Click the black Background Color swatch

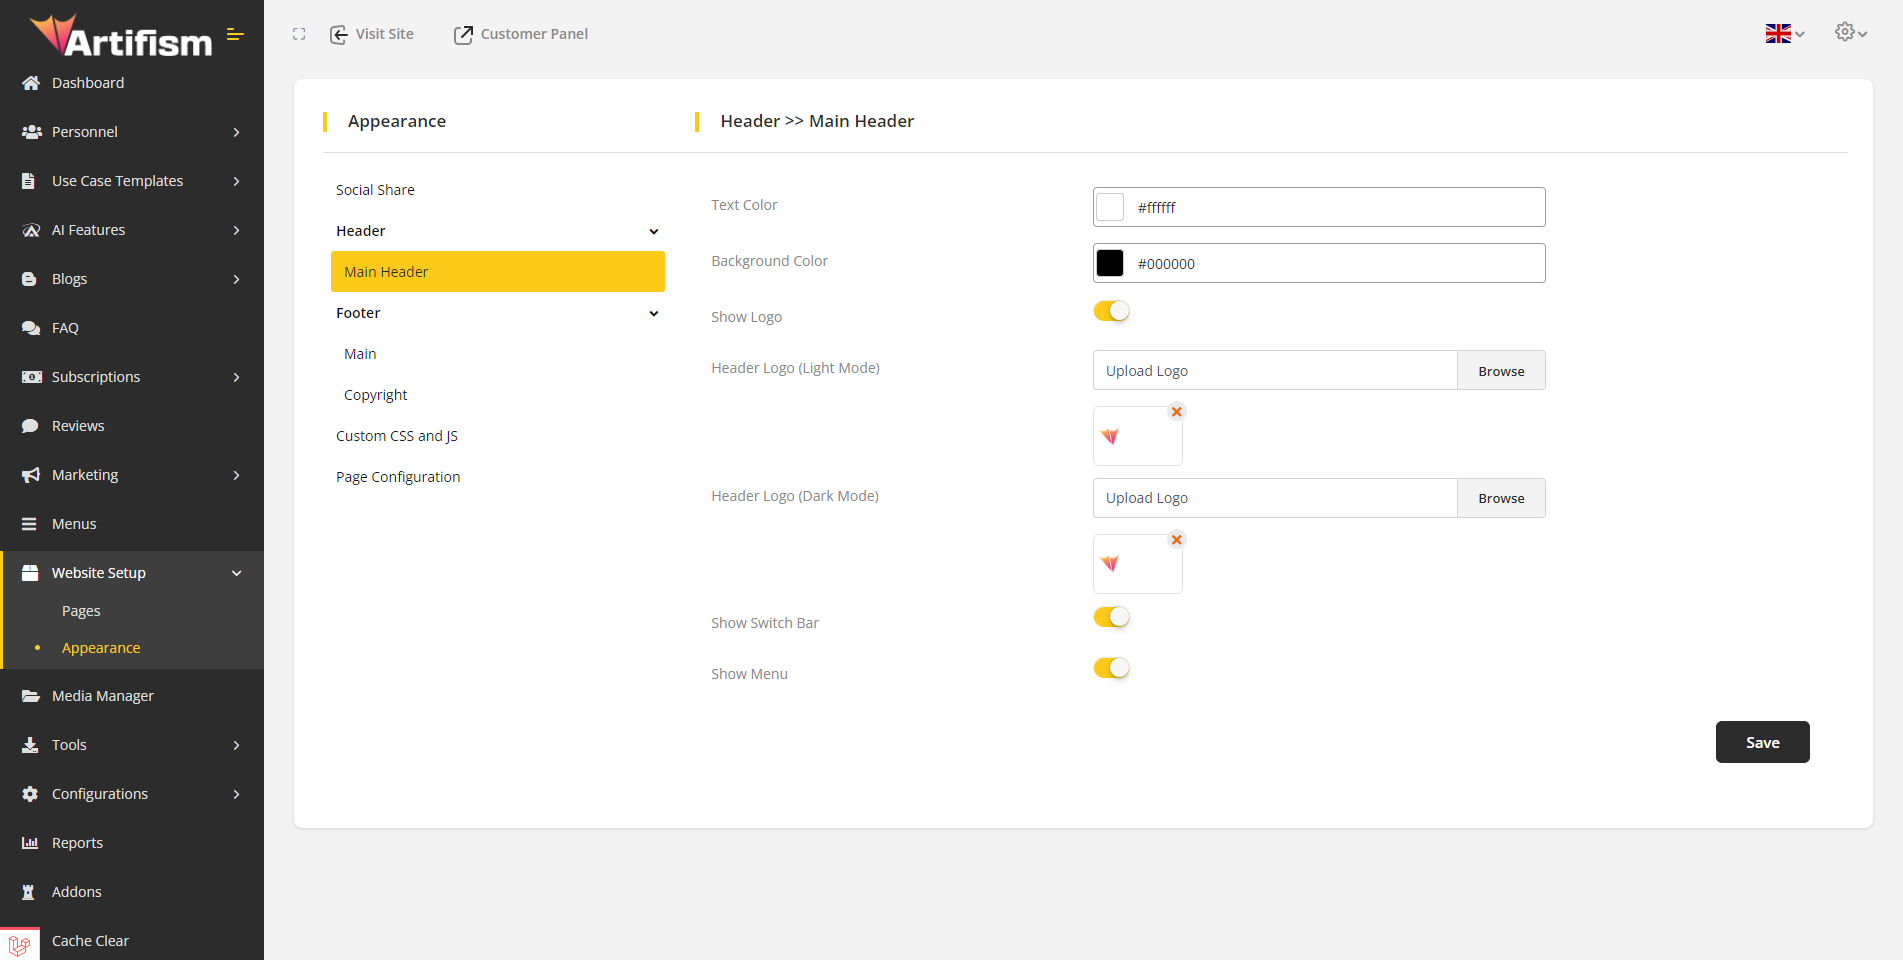pyautogui.click(x=1110, y=263)
